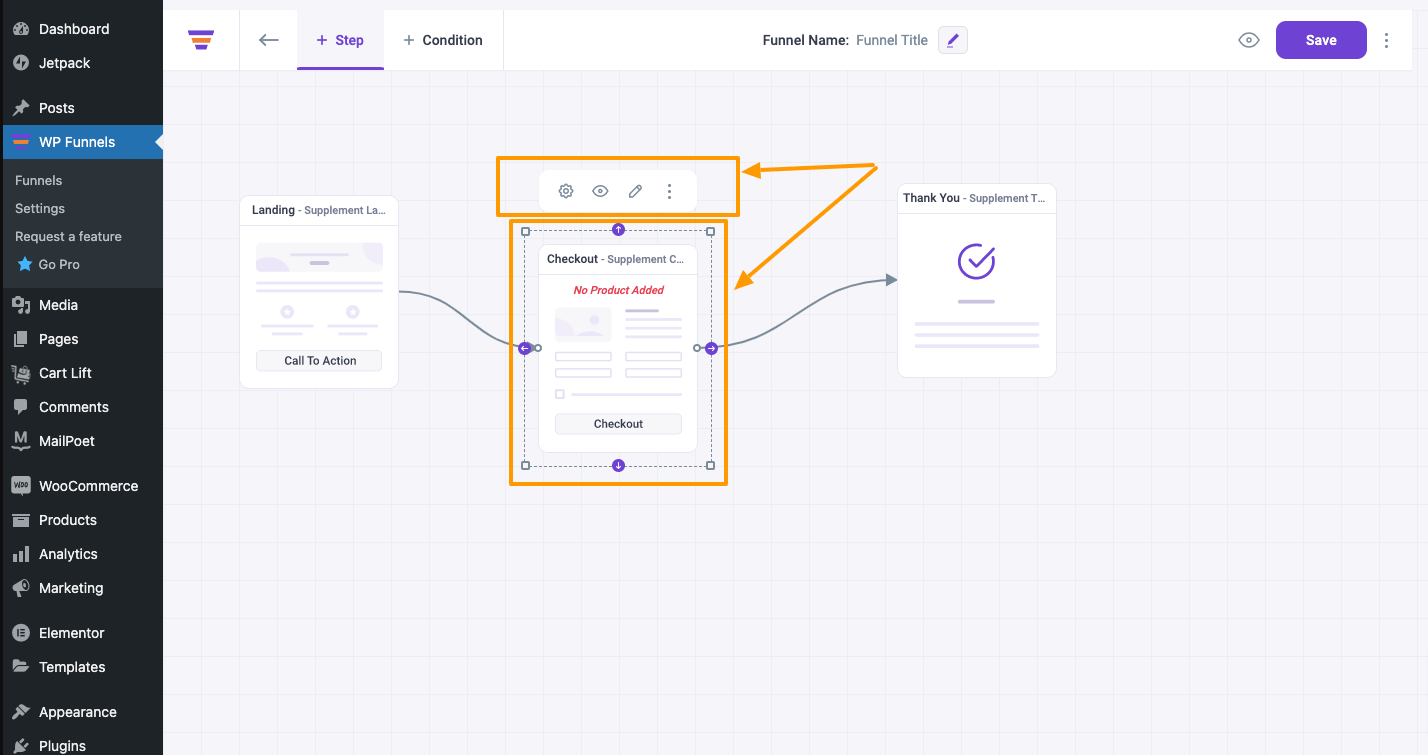Click the Appearance brush icon
The image size is (1428, 755).
point(21,712)
